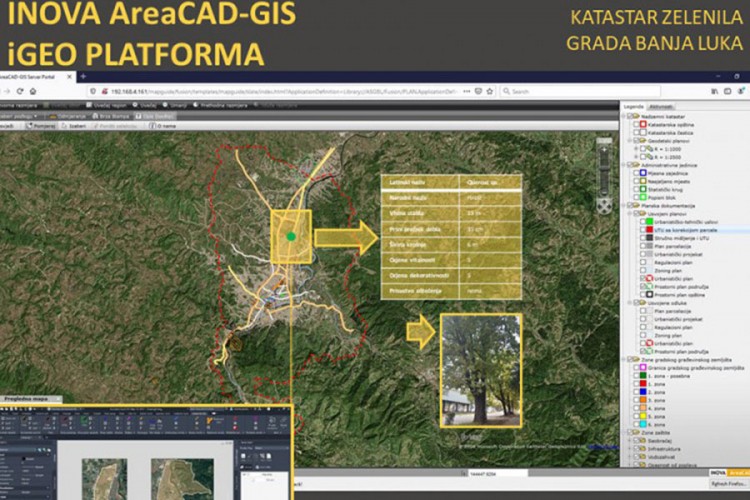The width and height of the screenshot is (750, 500).
Task: Go to the browser home page
Action: click(33, 91)
